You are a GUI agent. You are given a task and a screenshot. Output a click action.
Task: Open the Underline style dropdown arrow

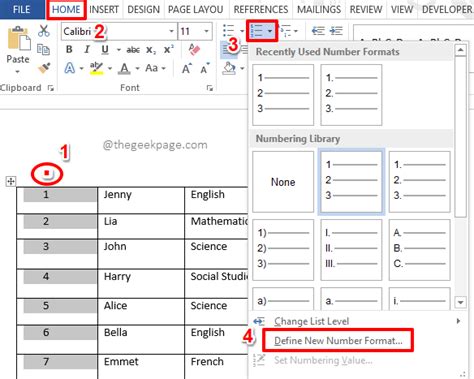tap(118, 50)
